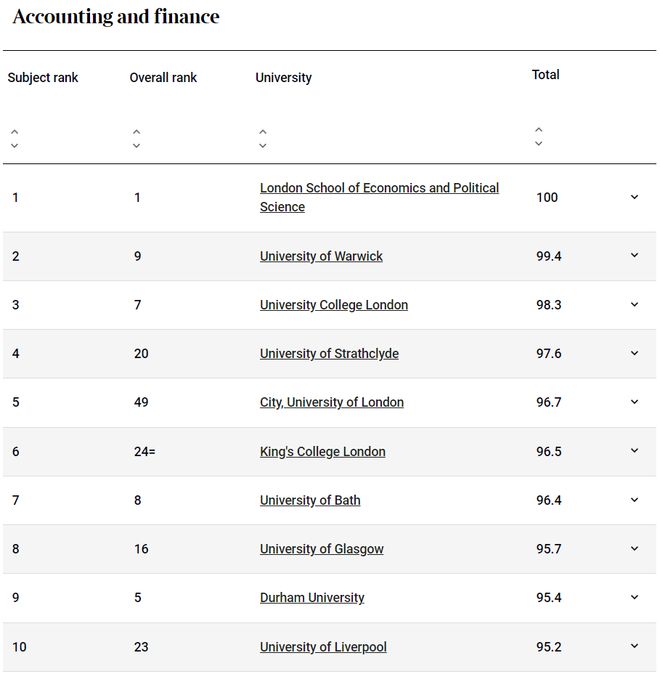Open the University of Liverpool link

tap(323, 647)
